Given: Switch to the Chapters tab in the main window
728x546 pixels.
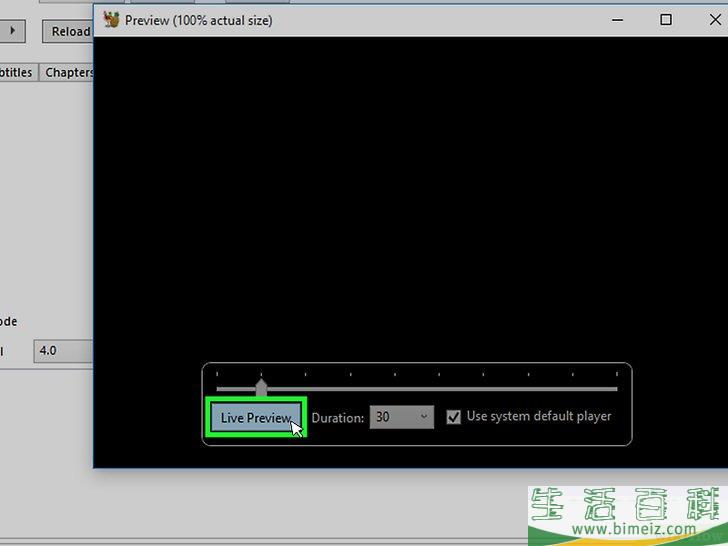Looking at the screenshot, I should click(67, 72).
